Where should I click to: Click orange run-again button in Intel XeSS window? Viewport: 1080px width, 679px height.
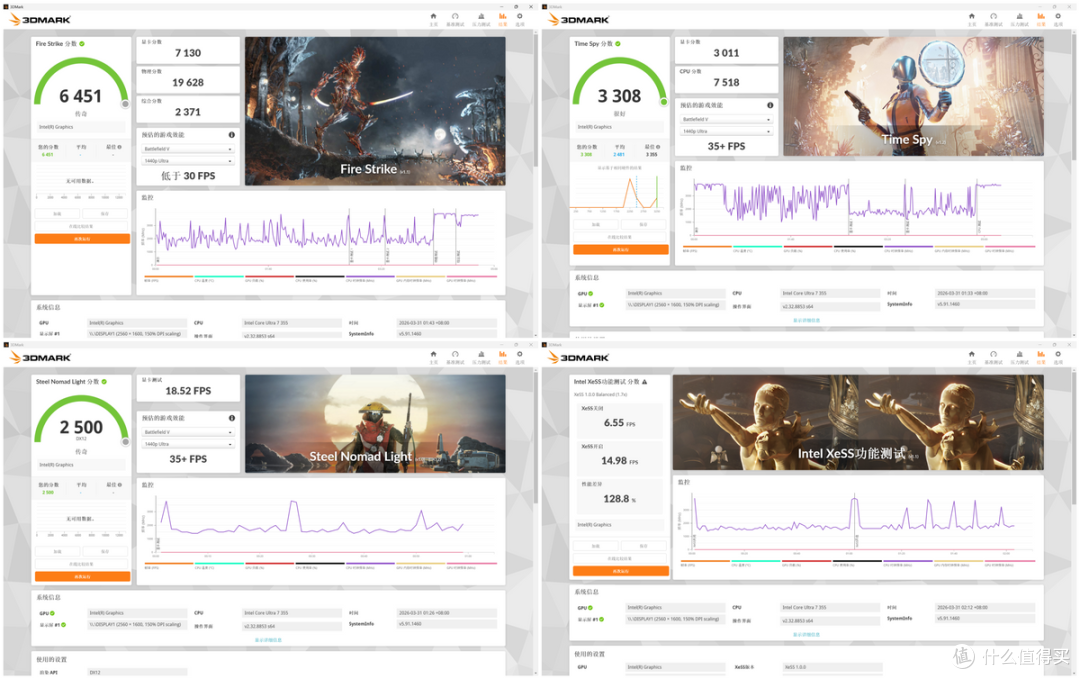click(621, 571)
